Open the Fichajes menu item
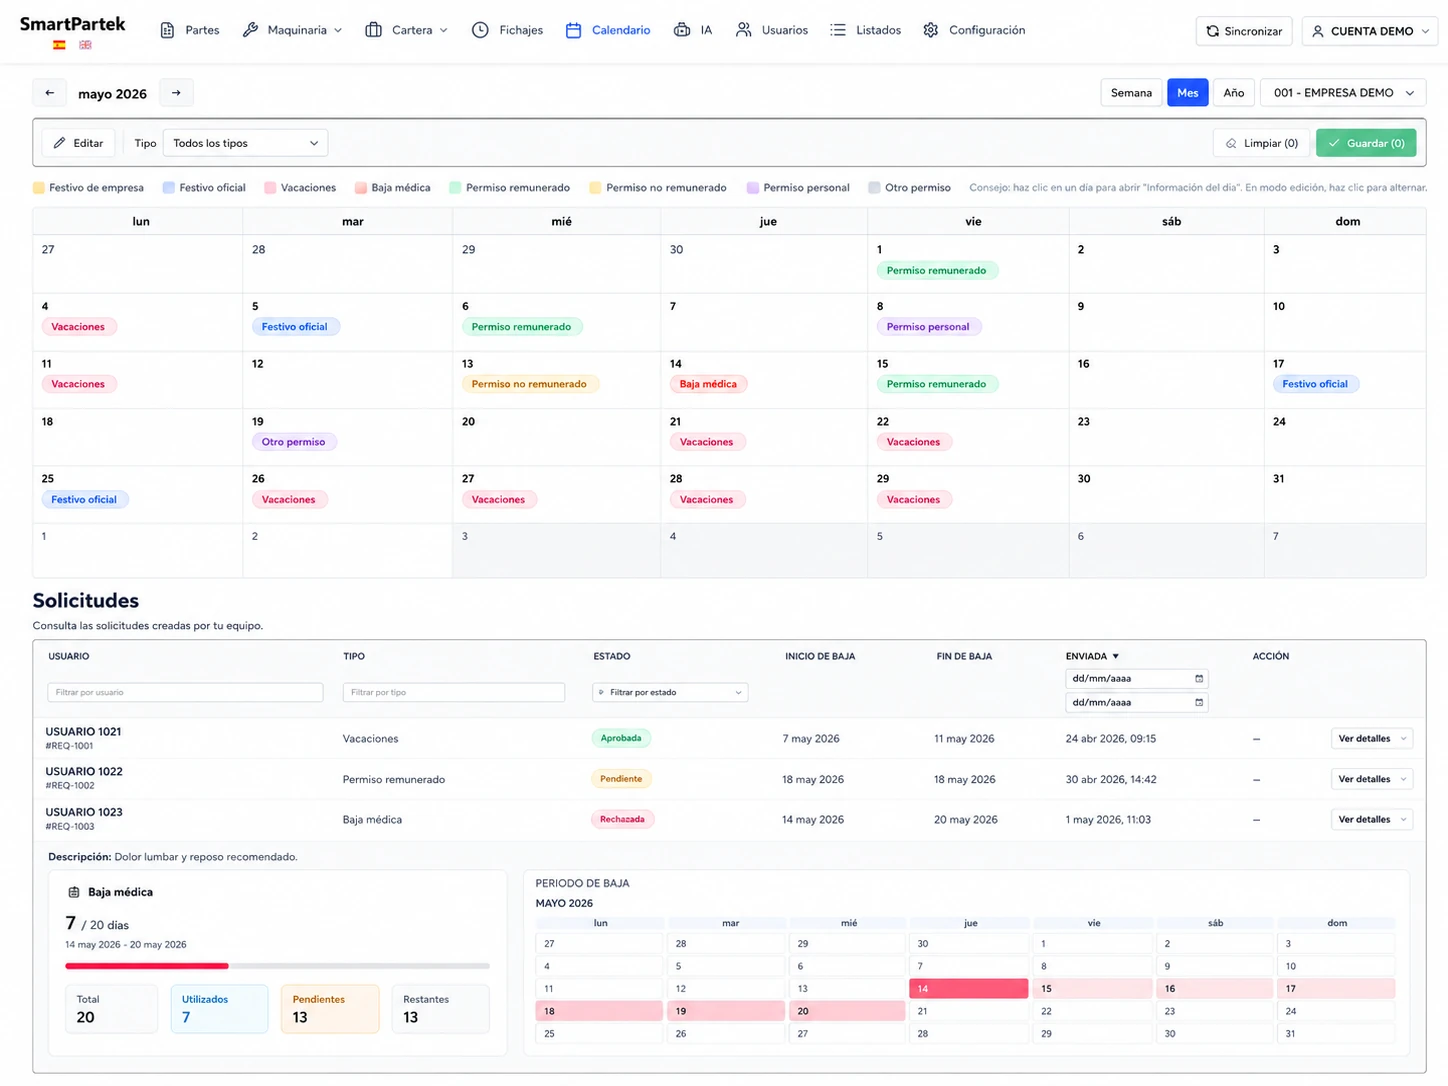Image resolution: width=1448 pixels, height=1086 pixels. pos(508,30)
